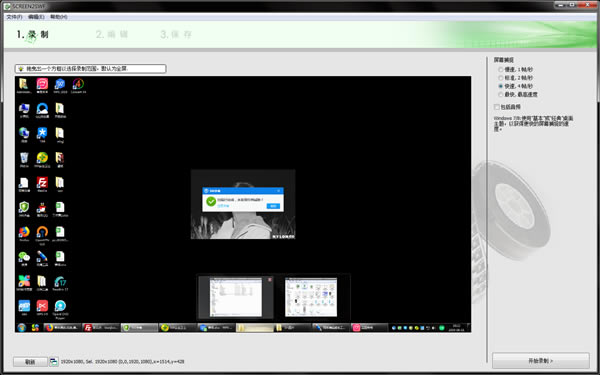600x375 pixels.
Task: Select fast 4 frames per second option
Action: click(x=515, y=86)
